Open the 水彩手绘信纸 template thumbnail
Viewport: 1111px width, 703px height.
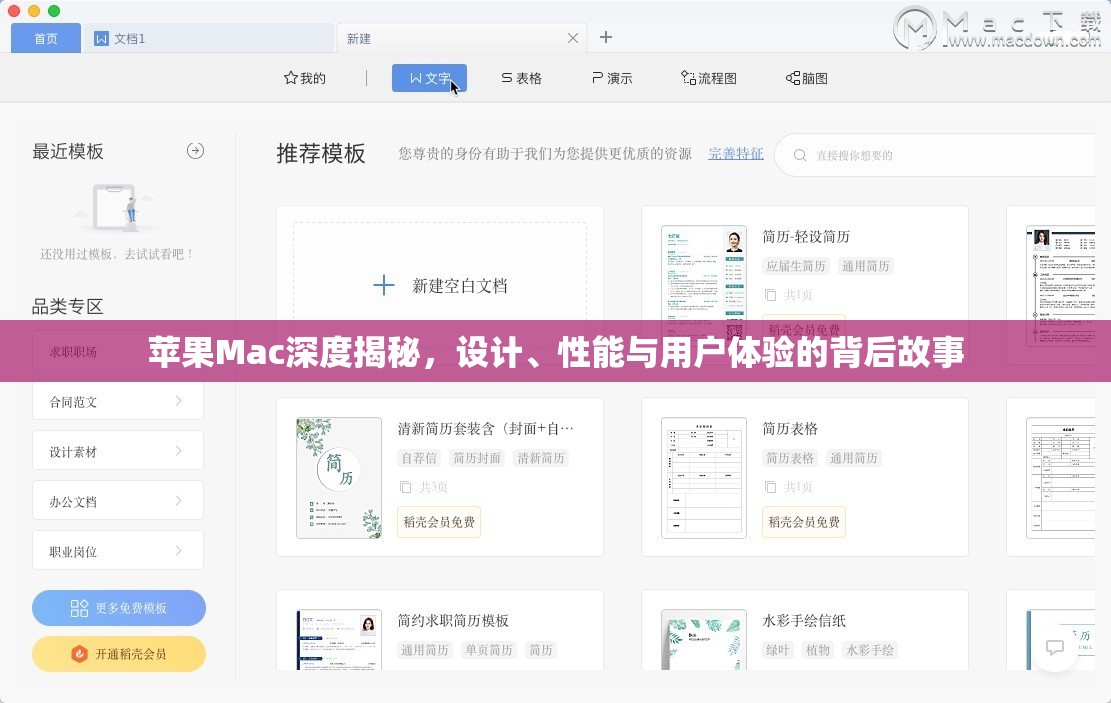tap(704, 639)
